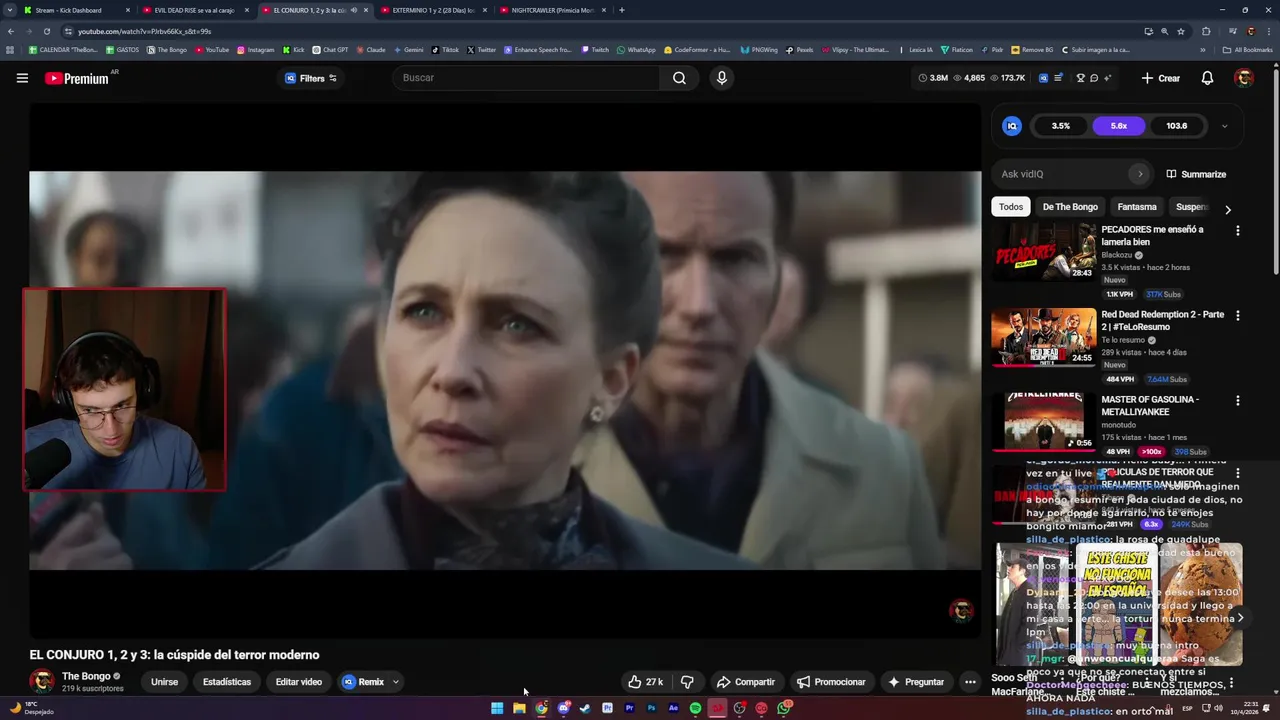Select the De The Bongo chip
1280x720 pixels.
click(1070, 207)
